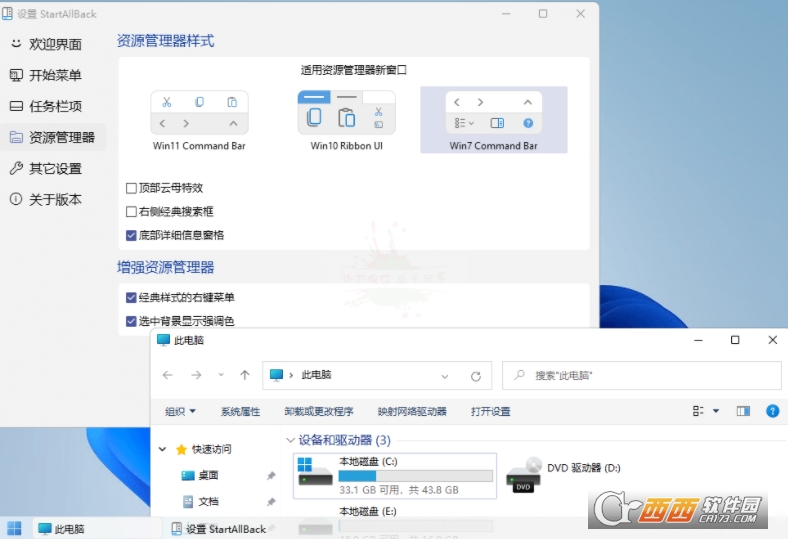Click the Windows Start button on taskbar
The width and height of the screenshot is (788, 539).
tap(15, 528)
